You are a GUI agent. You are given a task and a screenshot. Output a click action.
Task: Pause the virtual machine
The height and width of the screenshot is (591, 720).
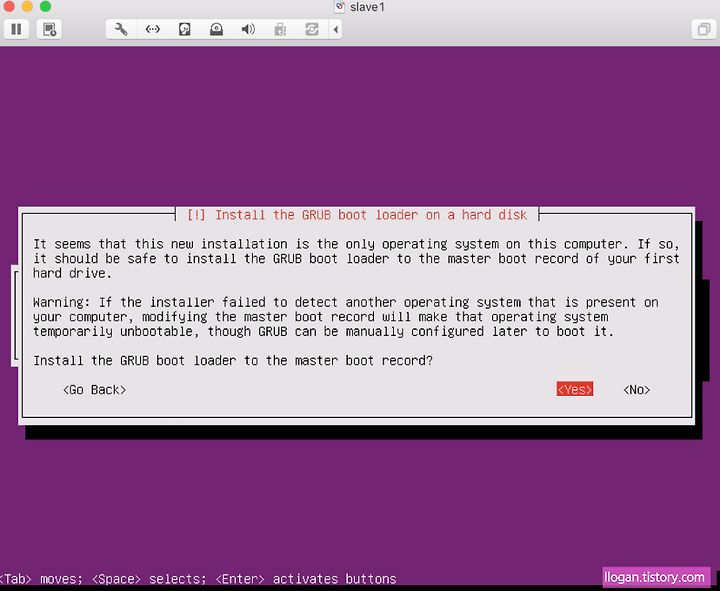point(17,29)
